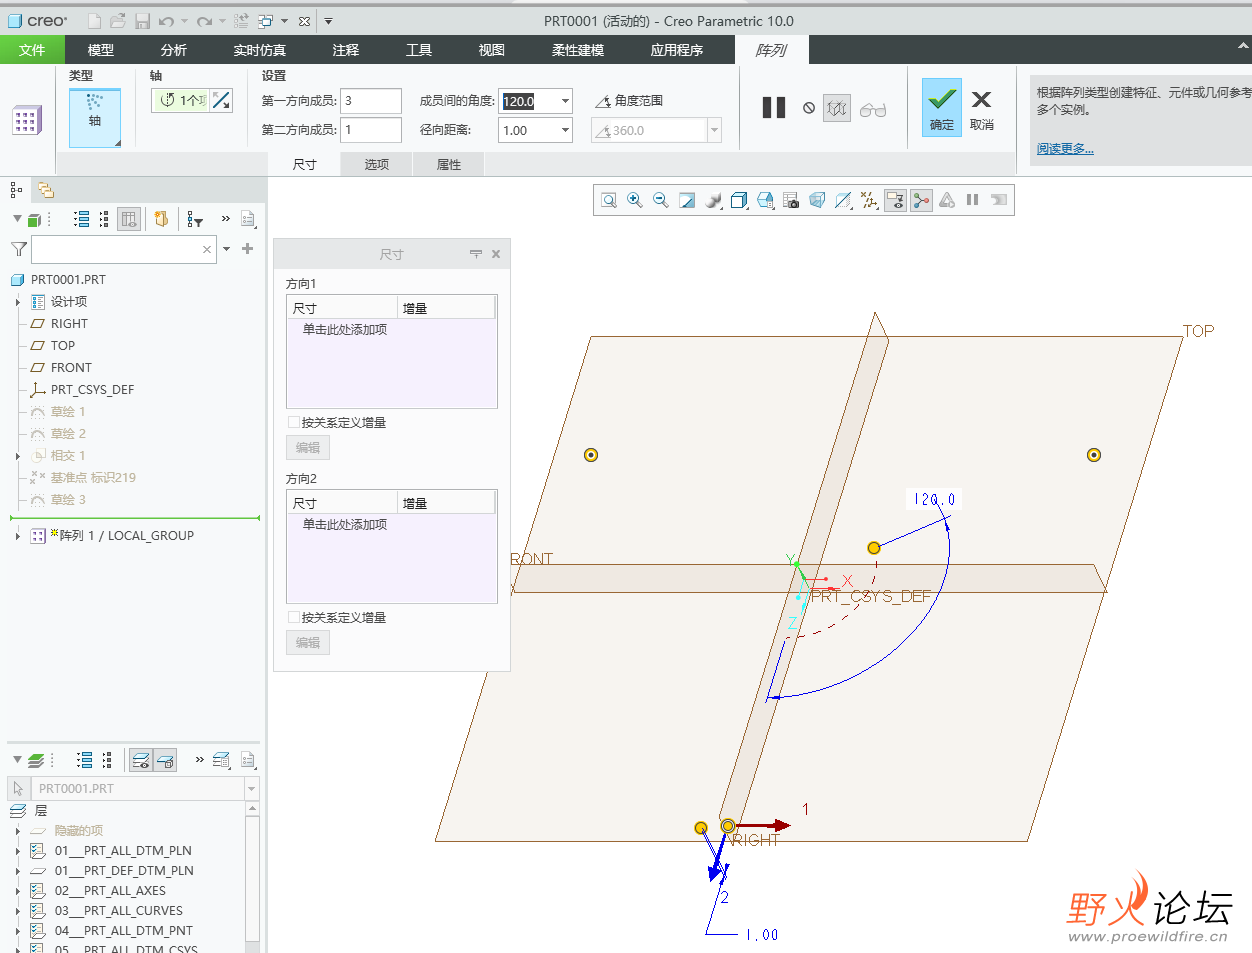Select the PRT_CSYS_DEF tree item
Image resolution: width=1252 pixels, height=953 pixels.
tap(92, 390)
